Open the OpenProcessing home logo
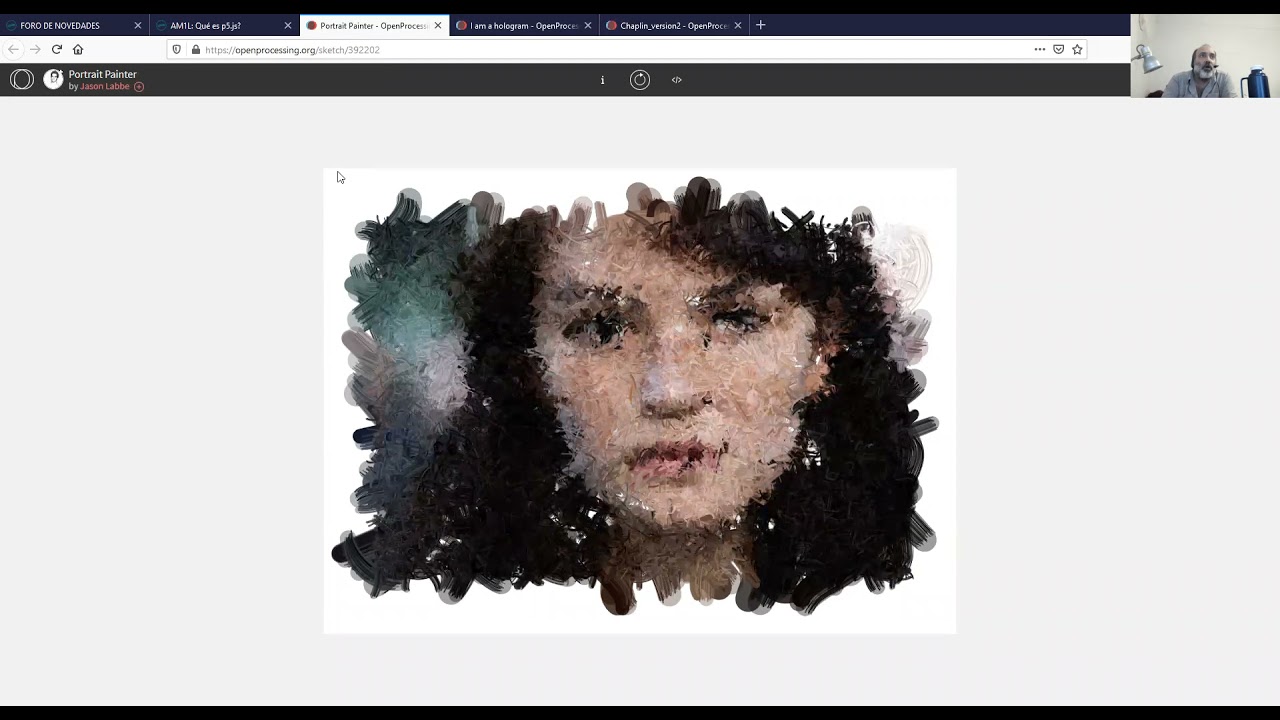Image resolution: width=1280 pixels, height=720 pixels. click(22, 80)
